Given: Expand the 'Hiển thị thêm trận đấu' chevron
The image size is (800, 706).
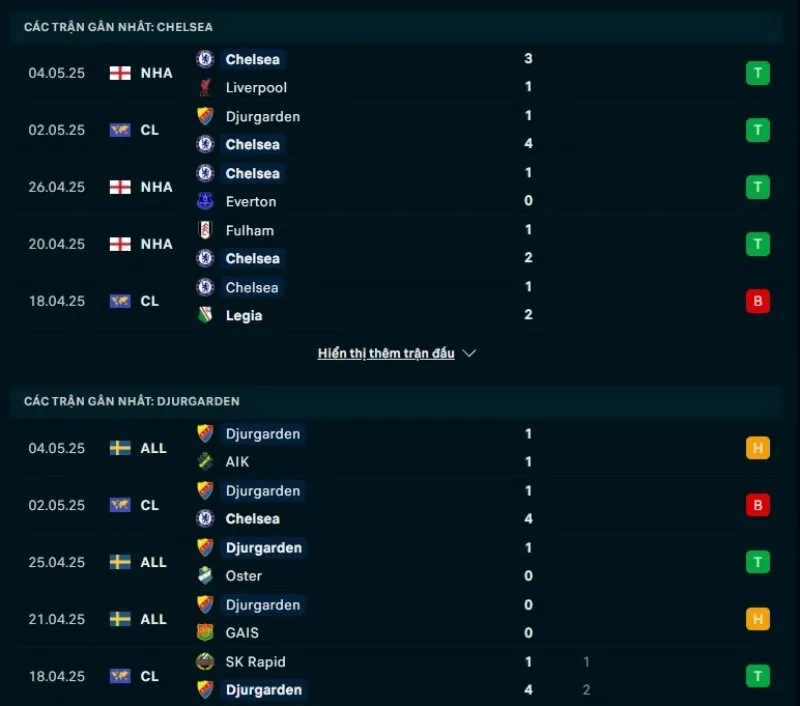Looking at the screenshot, I should (469, 353).
